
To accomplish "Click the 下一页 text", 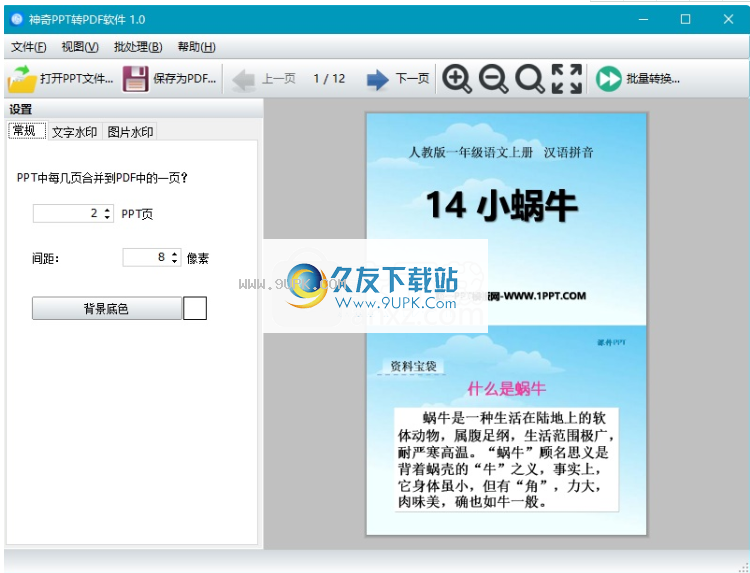I will [412, 79].
